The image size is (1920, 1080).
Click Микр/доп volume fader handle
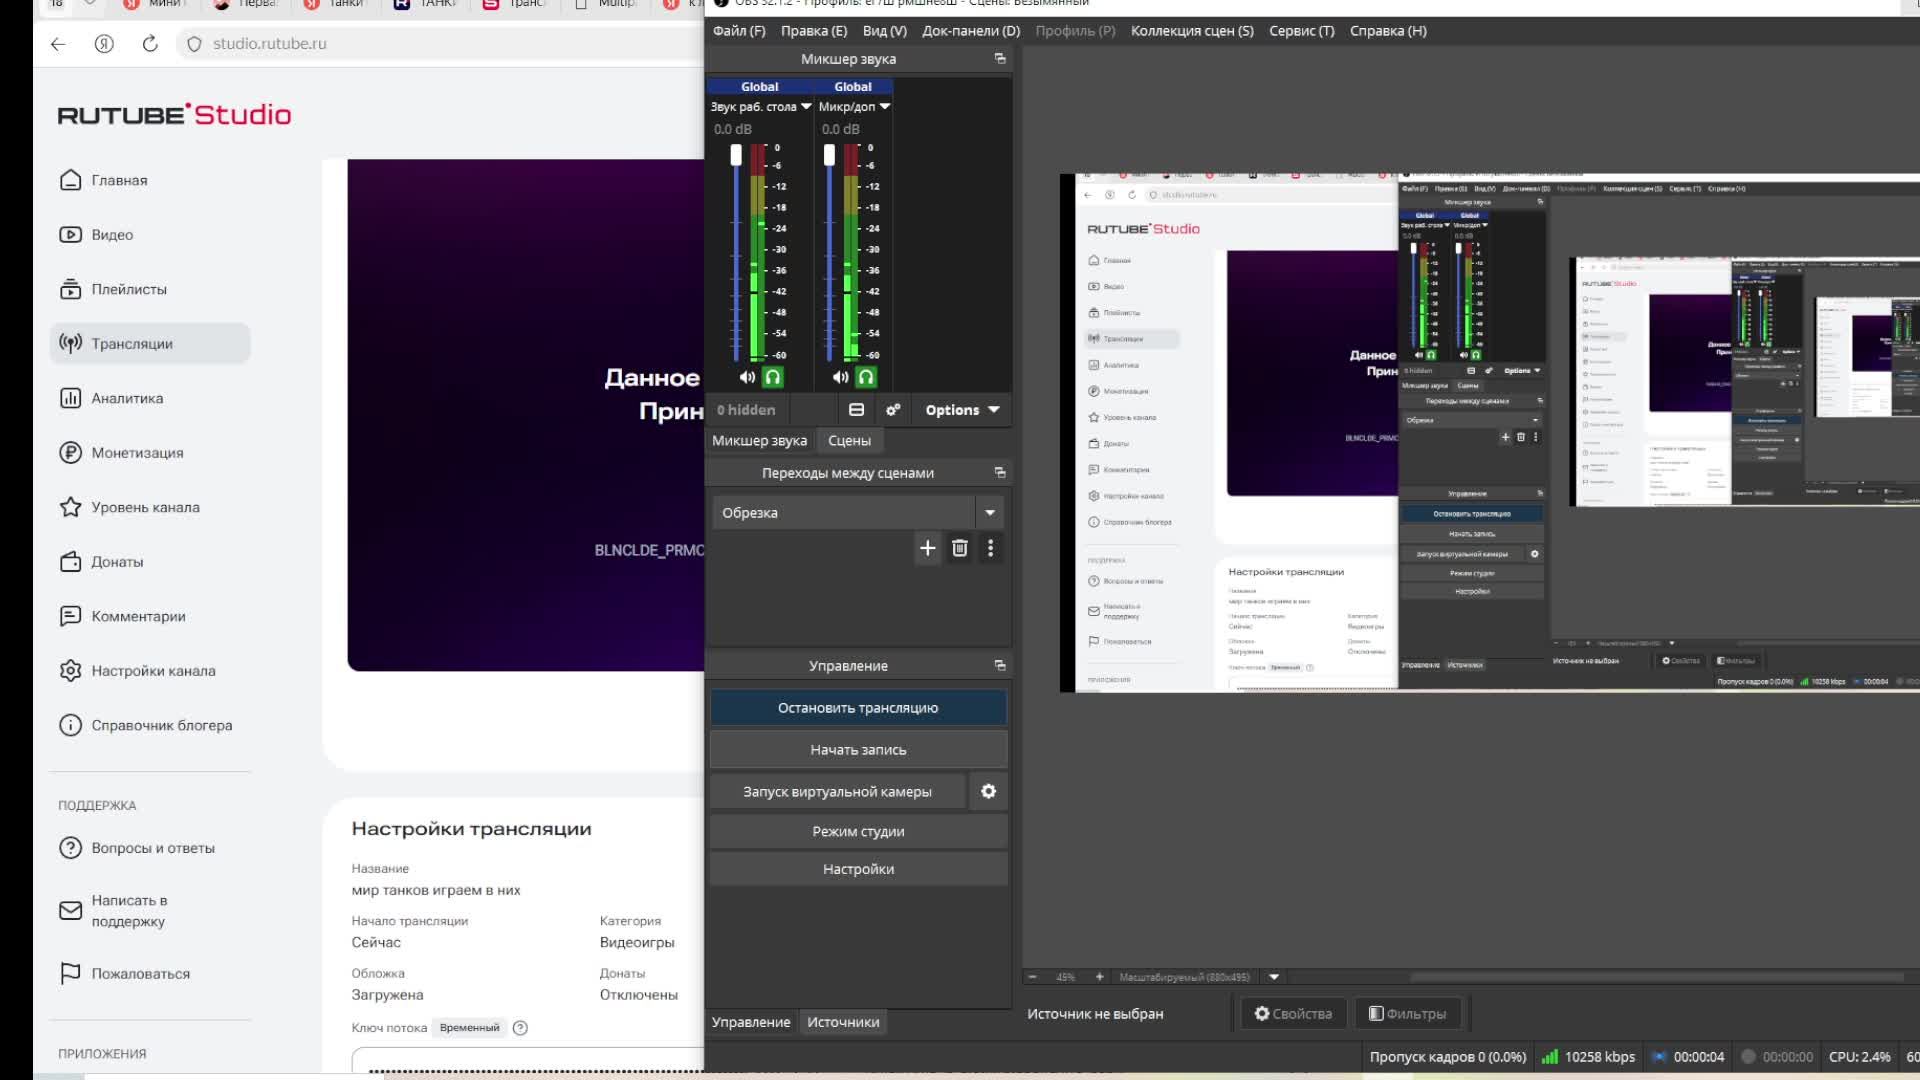tap(829, 155)
